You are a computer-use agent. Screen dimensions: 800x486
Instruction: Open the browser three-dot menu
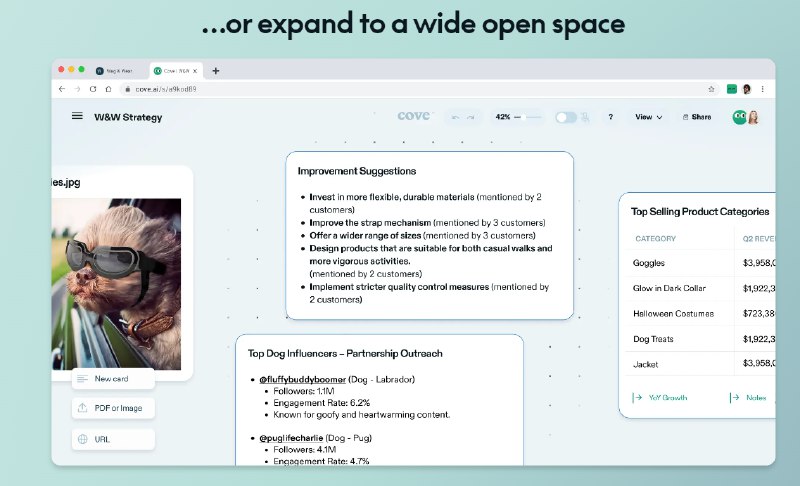(763, 89)
